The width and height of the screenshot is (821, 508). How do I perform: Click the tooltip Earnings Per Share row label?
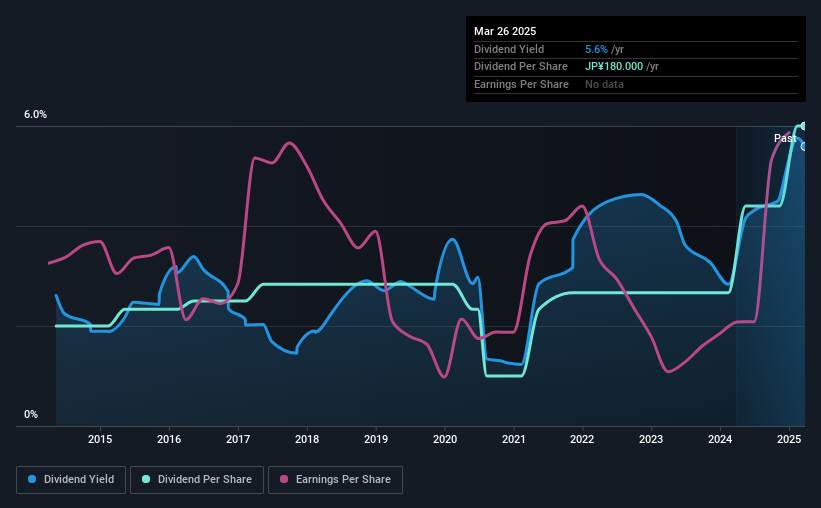coord(521,84)
